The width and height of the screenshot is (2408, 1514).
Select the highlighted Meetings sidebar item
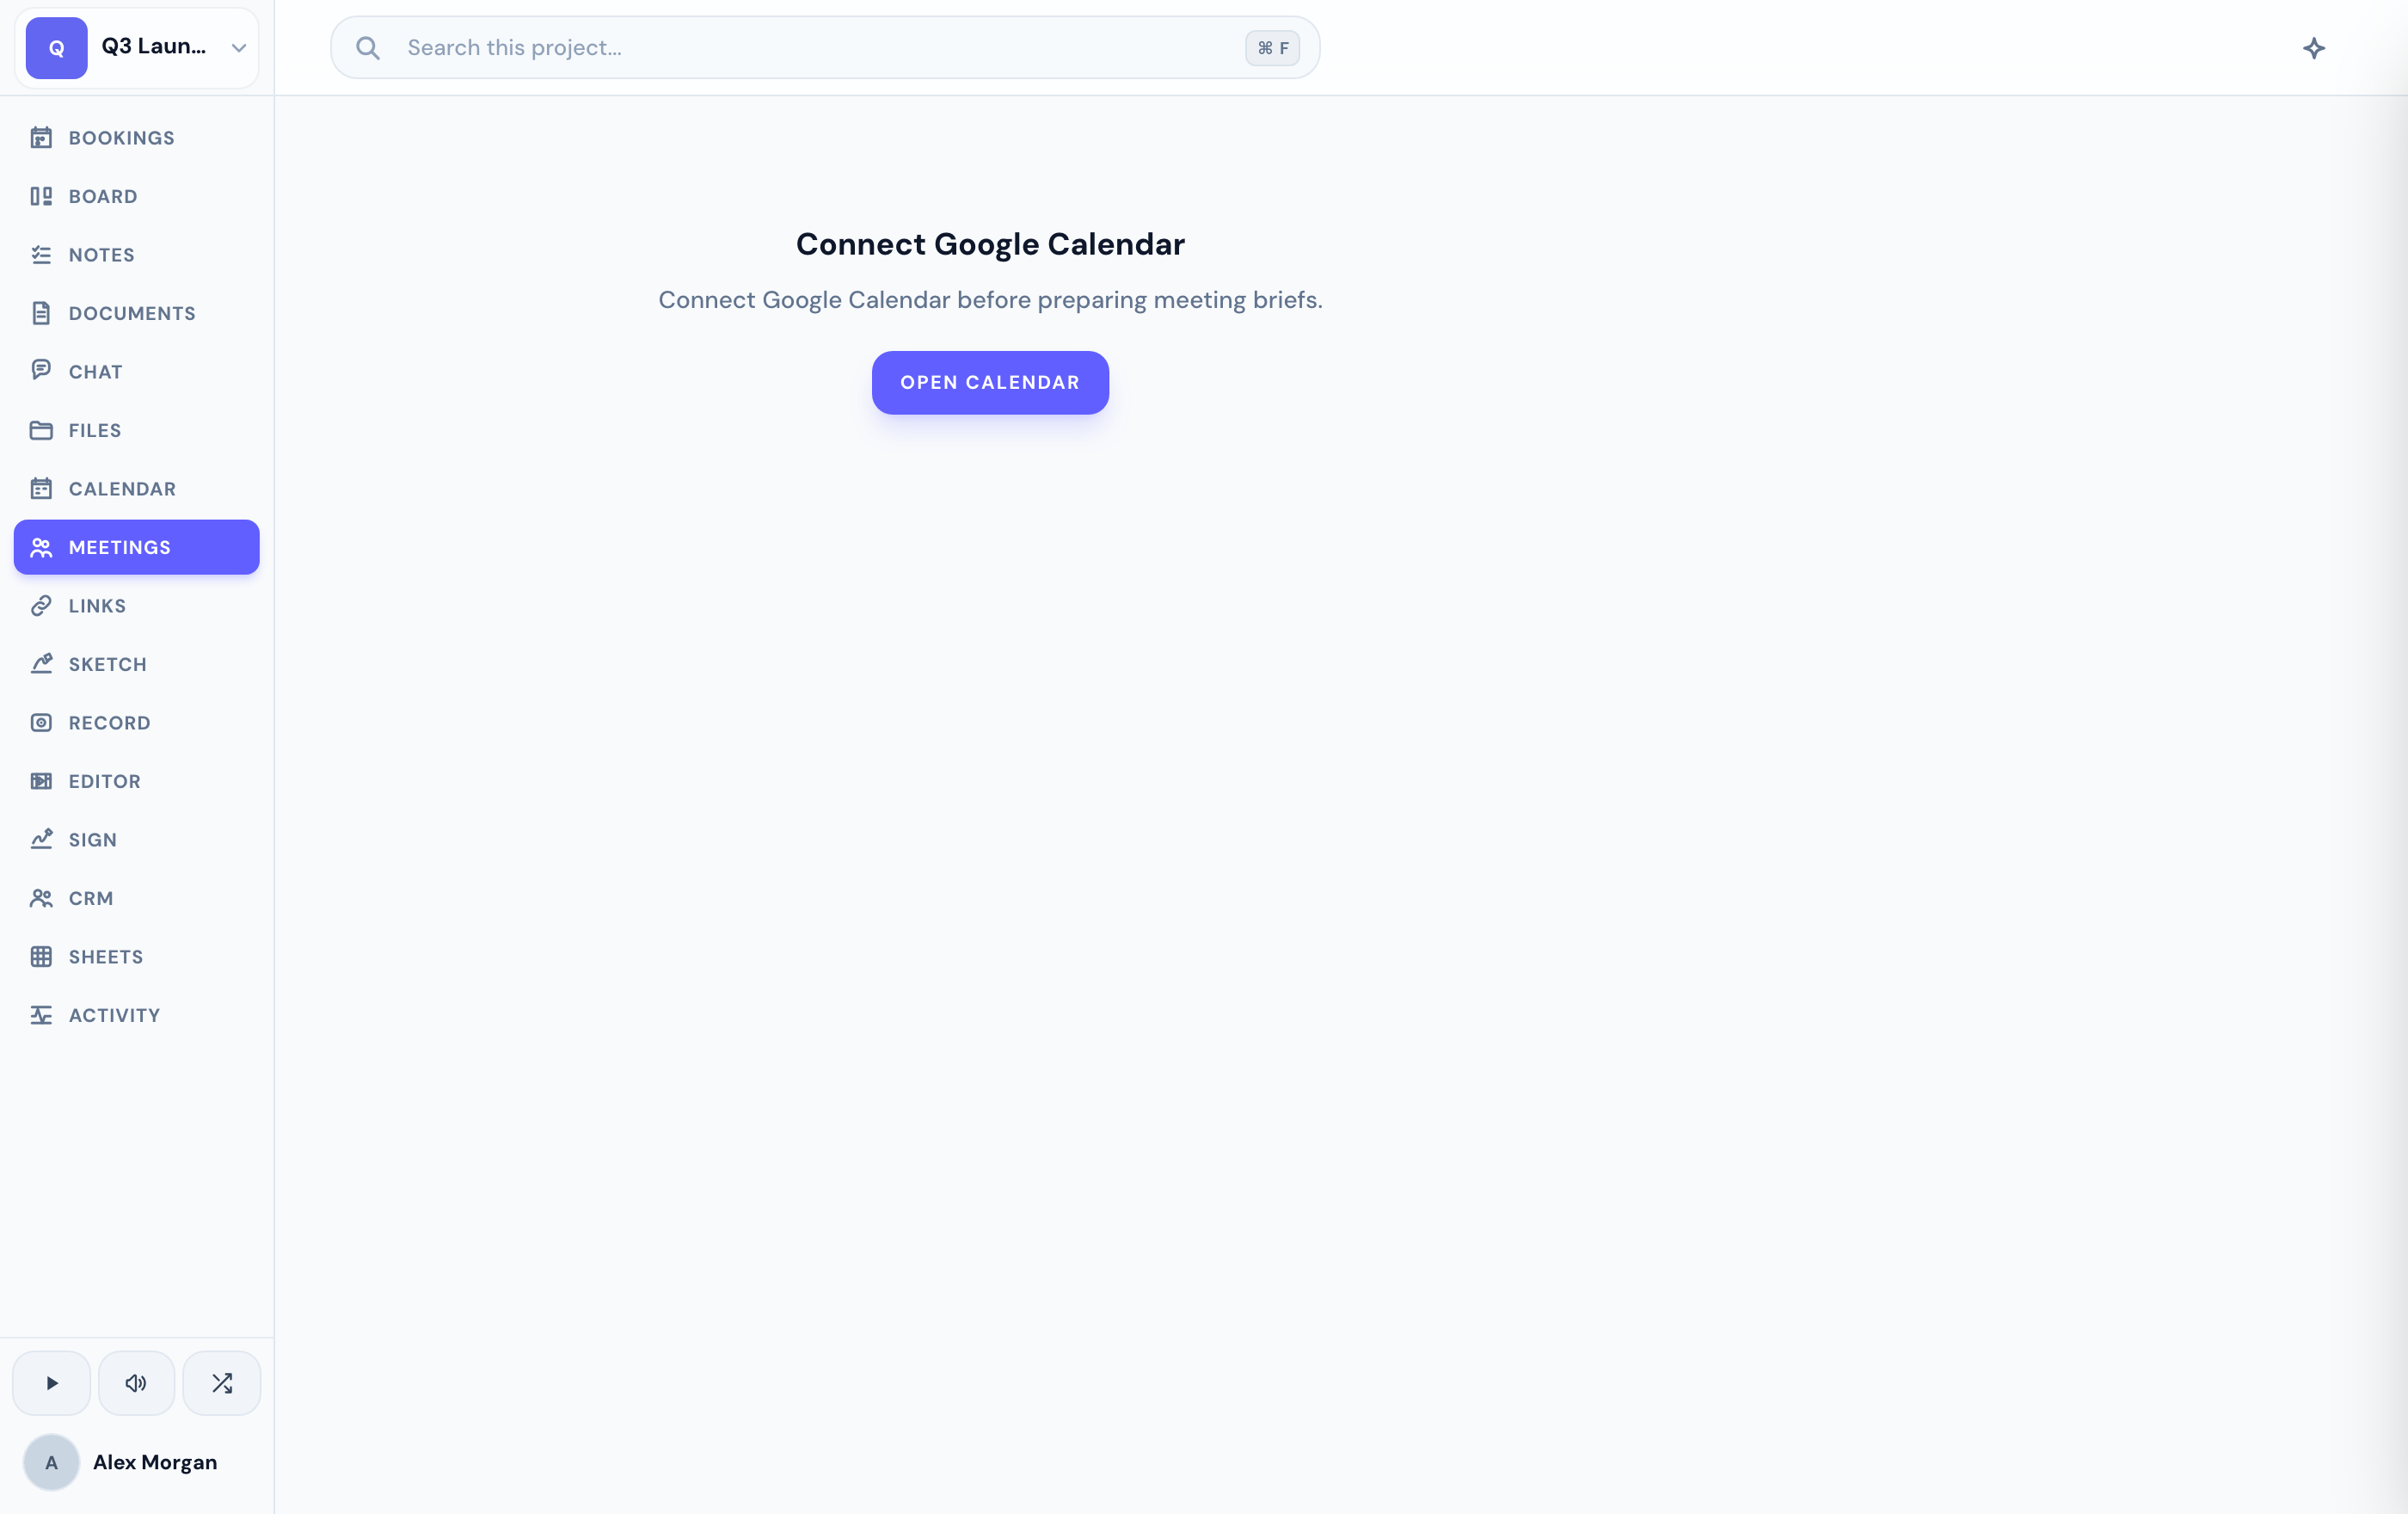136,547
